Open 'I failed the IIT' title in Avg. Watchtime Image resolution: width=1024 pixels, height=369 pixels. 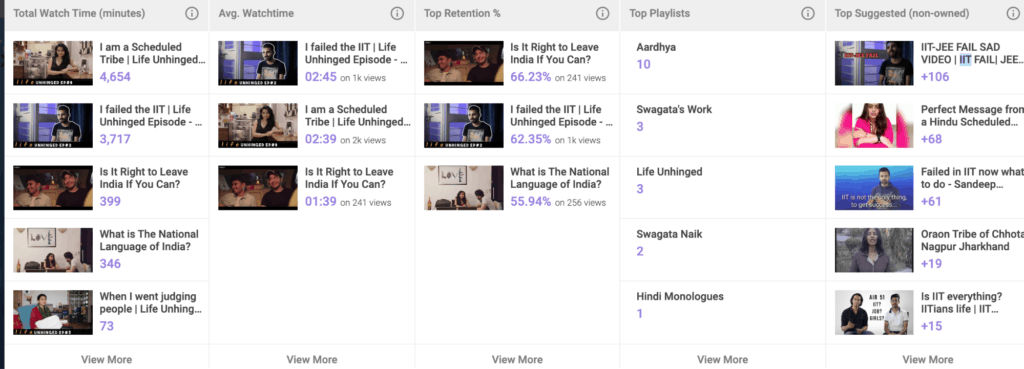click(357, 54)
